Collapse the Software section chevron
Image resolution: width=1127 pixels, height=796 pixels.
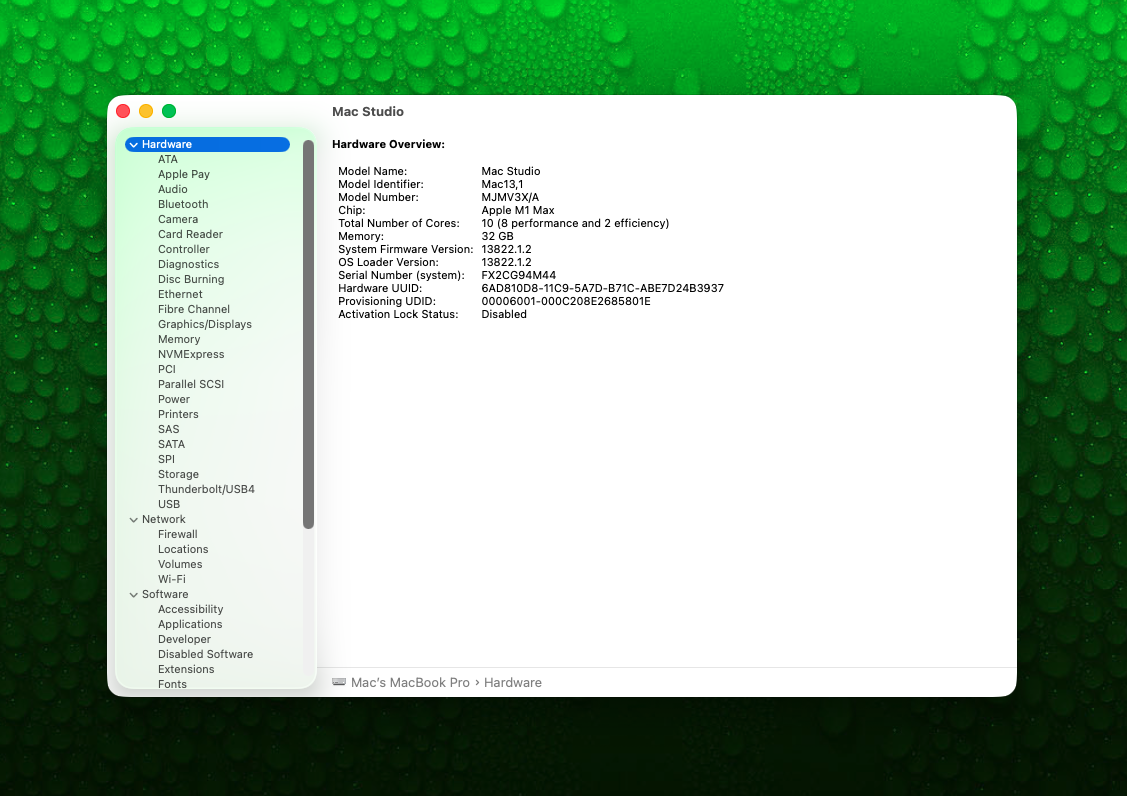133,595
